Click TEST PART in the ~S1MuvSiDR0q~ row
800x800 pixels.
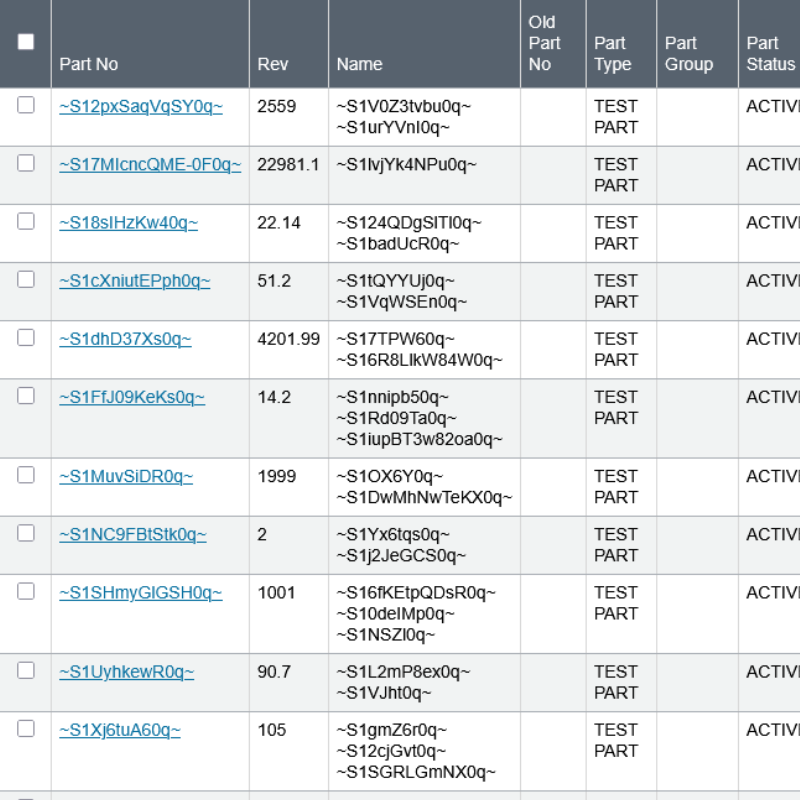616,487
